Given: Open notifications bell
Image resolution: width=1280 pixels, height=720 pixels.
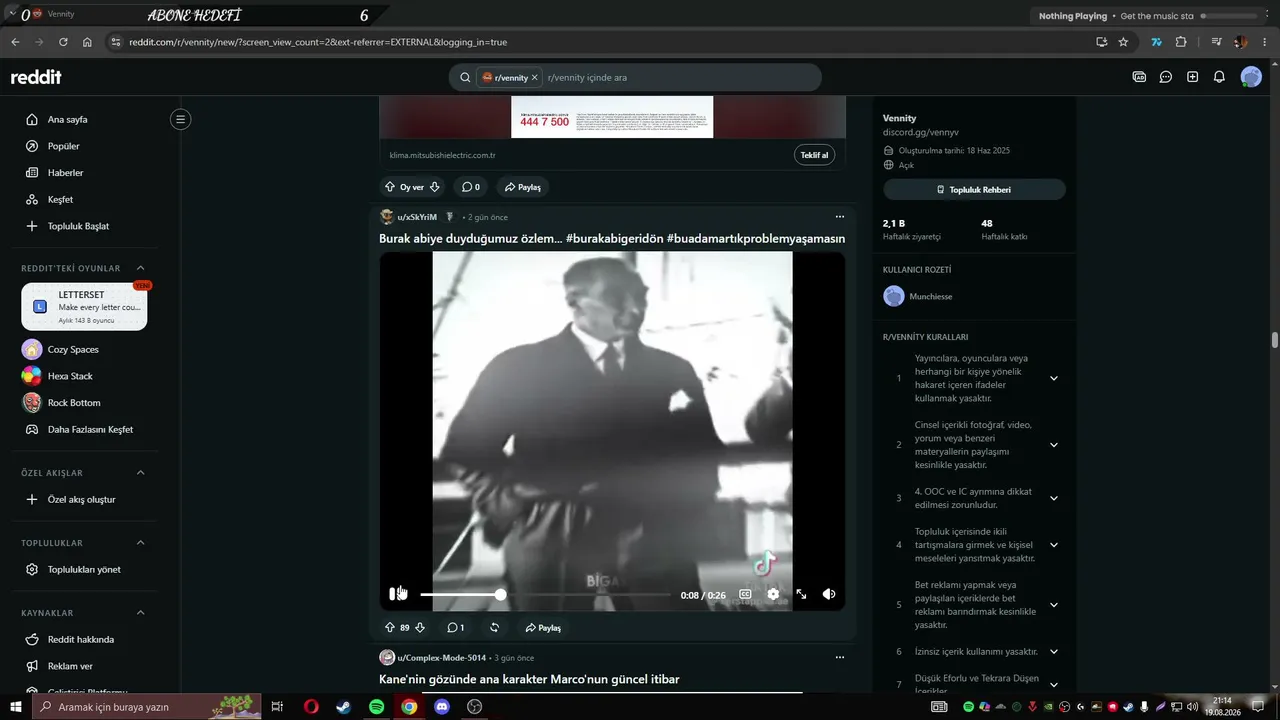Looking at the screenshot, I should pyautogui.click(x=1219, y=77).
